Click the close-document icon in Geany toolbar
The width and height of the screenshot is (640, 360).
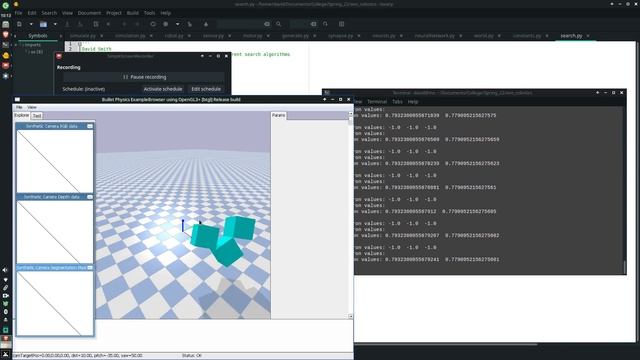(108, 24)
